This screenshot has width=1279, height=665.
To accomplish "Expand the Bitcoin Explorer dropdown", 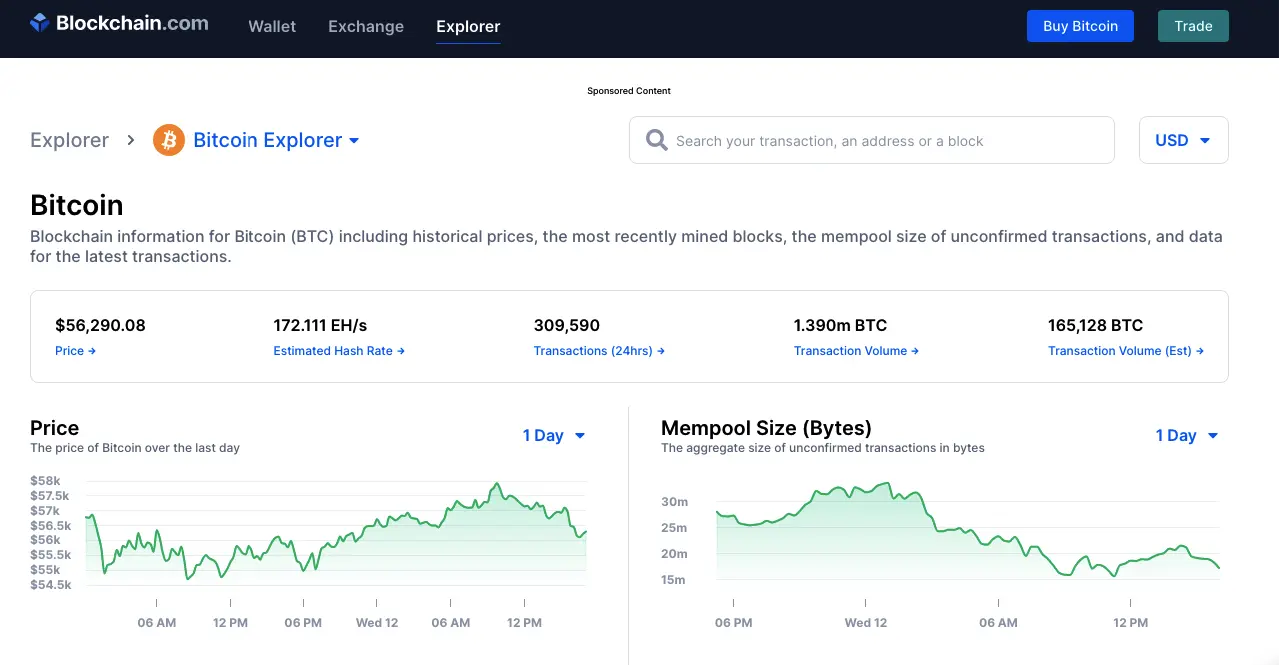I will [x=276, y=140].
